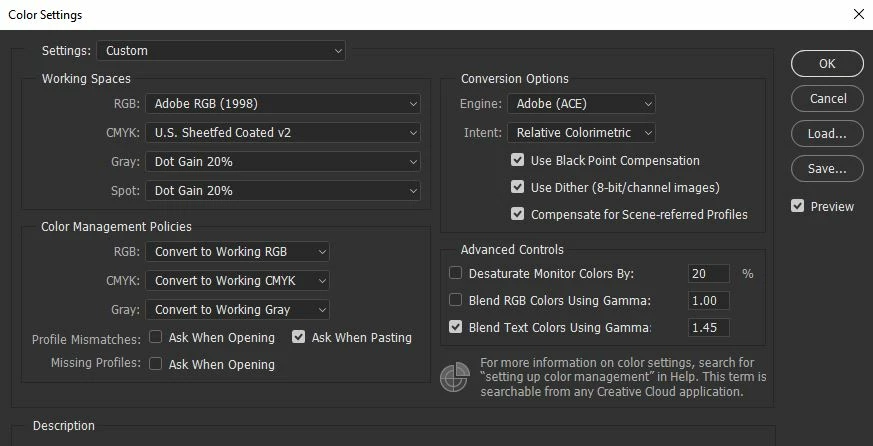This screenshot has height=446, width=873.
Task: Change the Intent dropdown selection
Action: click(581, 132)
